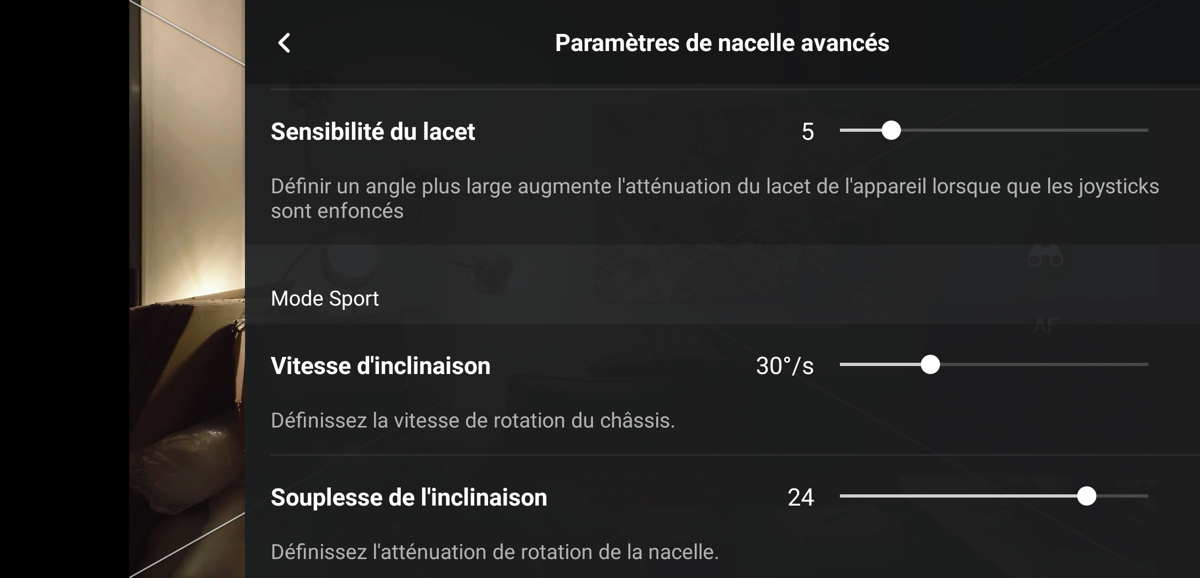Select the Vitesse d'inclinaison slider knob

pyautogui.click(x=930, y=365)
